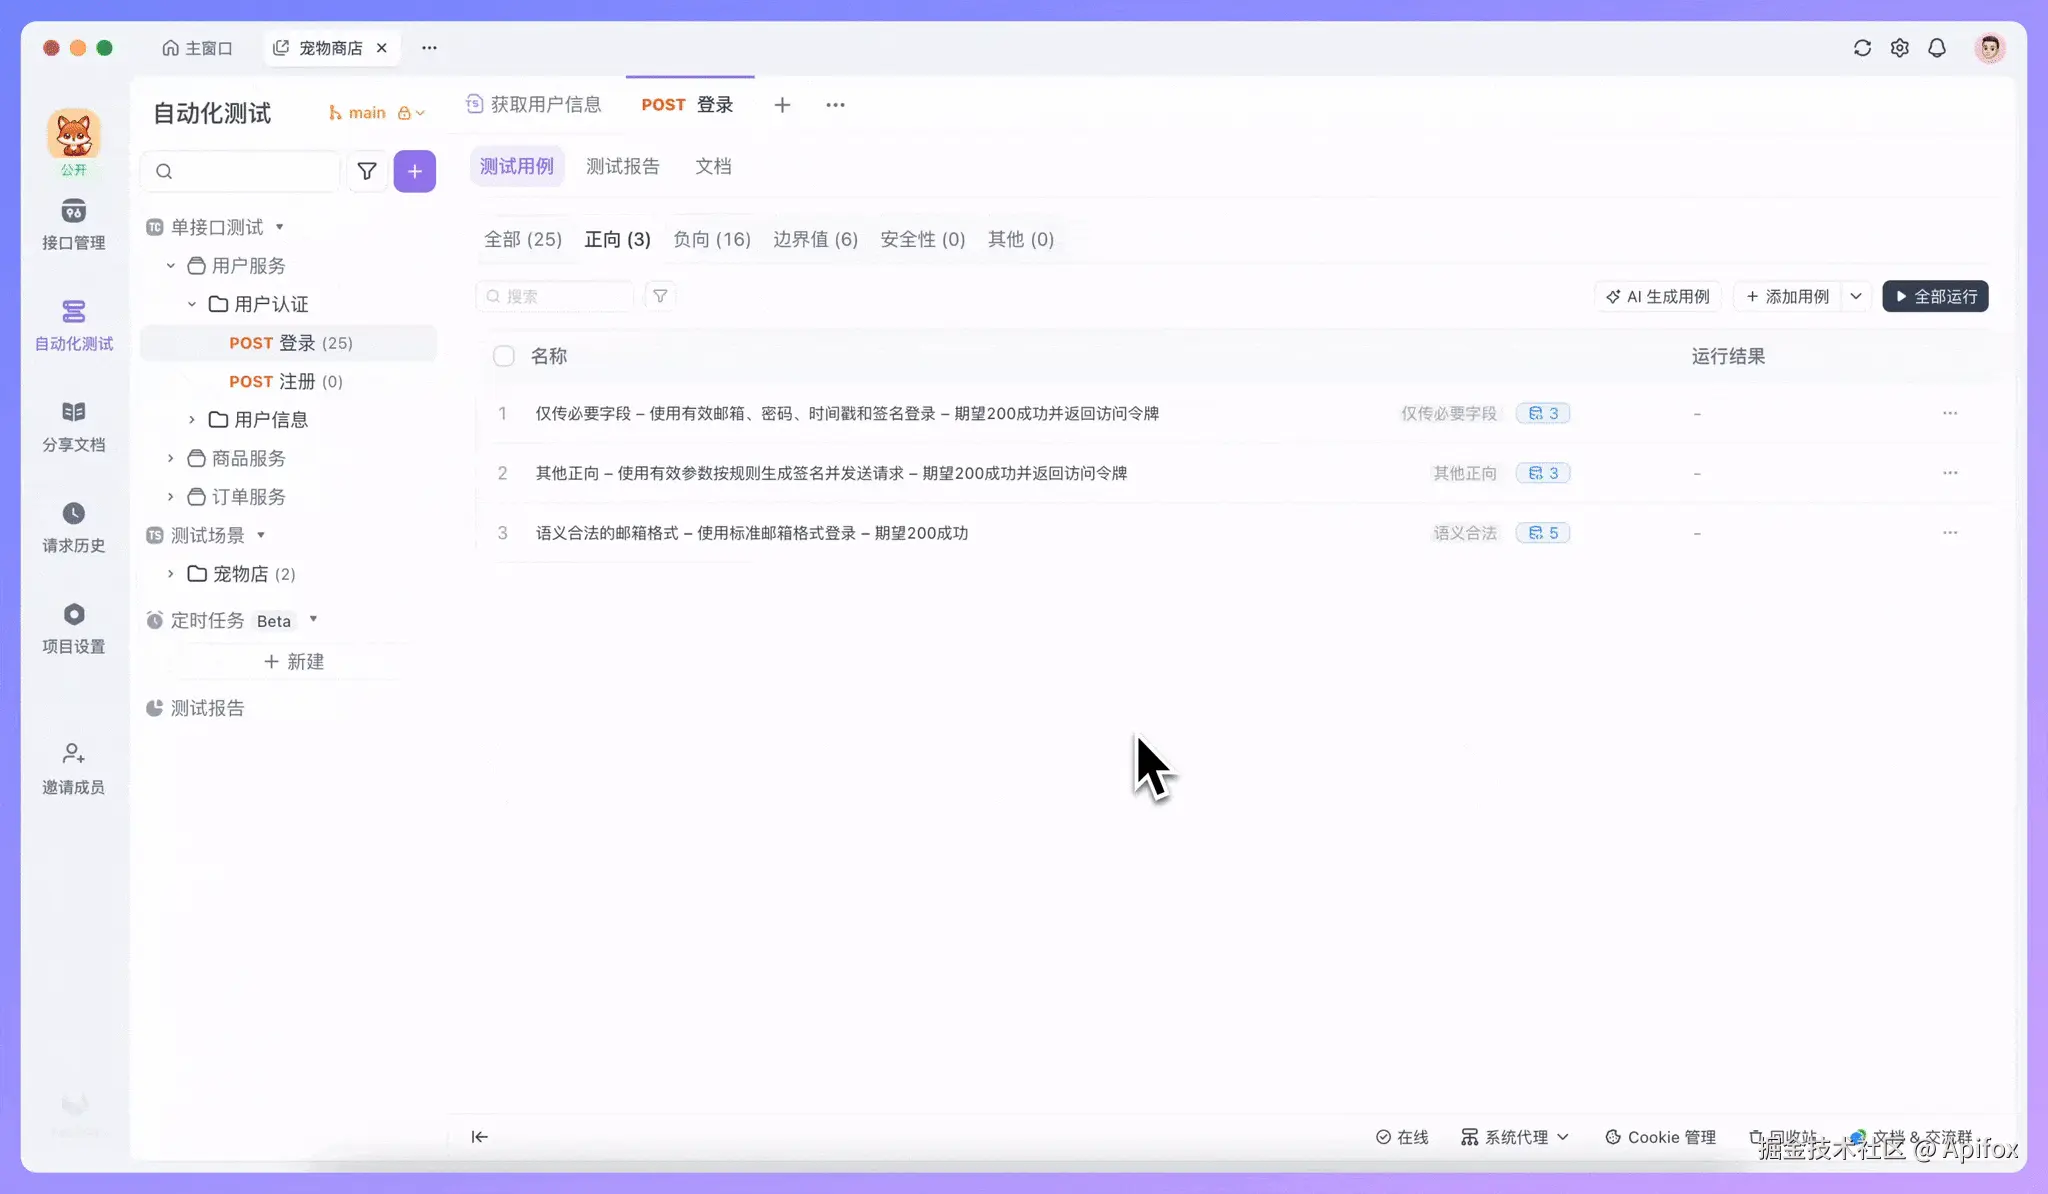This screenshot has height=1194, width=2048.
Task: Collapse the sidebar with the bottom arrow icon
Action: click(480, 1137)
